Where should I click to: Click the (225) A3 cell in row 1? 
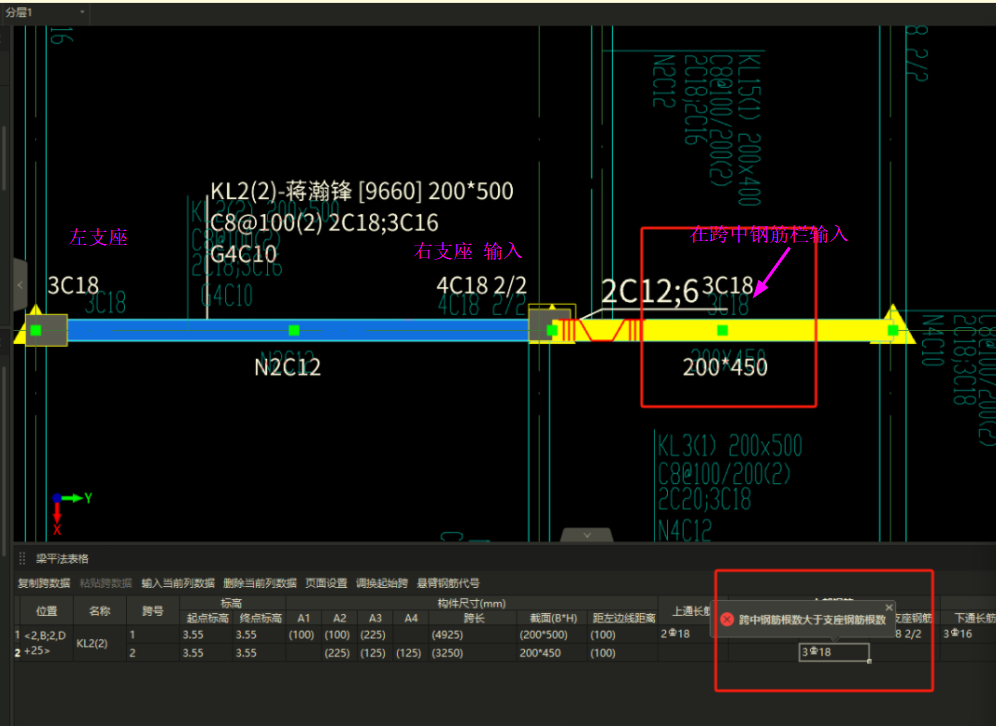(x=373, y=635)
